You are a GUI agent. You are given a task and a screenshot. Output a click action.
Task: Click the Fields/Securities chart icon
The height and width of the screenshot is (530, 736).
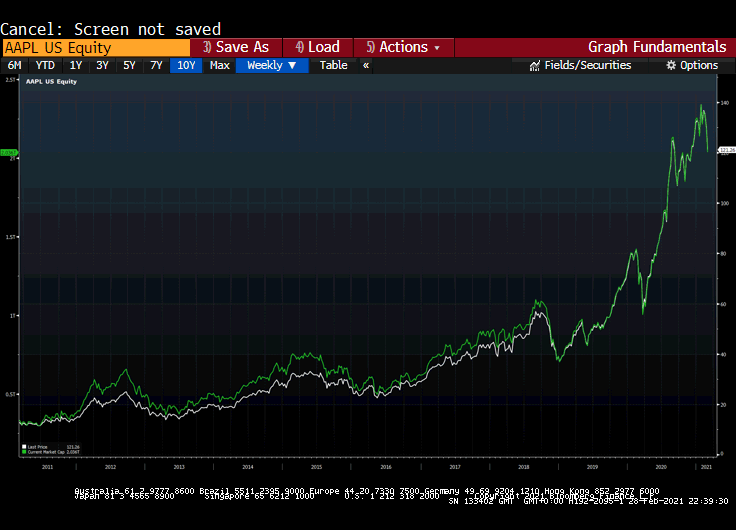tap(535, 65)
